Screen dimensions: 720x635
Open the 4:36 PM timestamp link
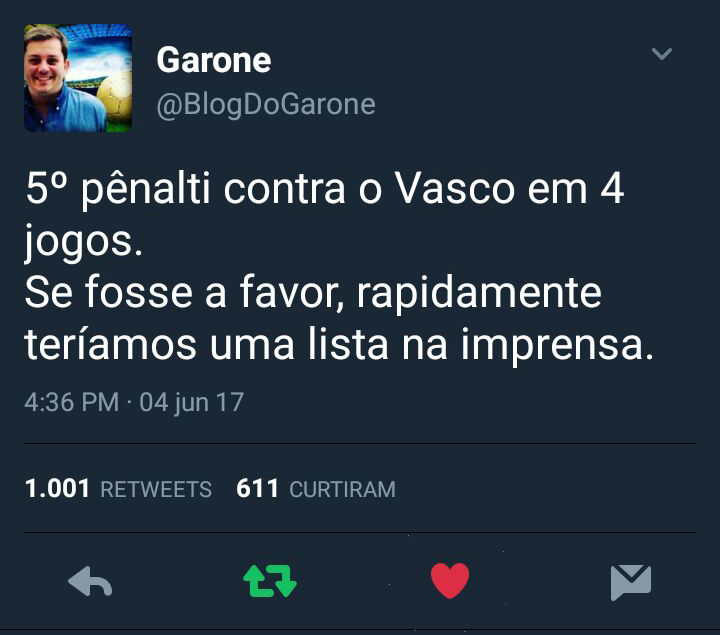(x=72, y=402)
